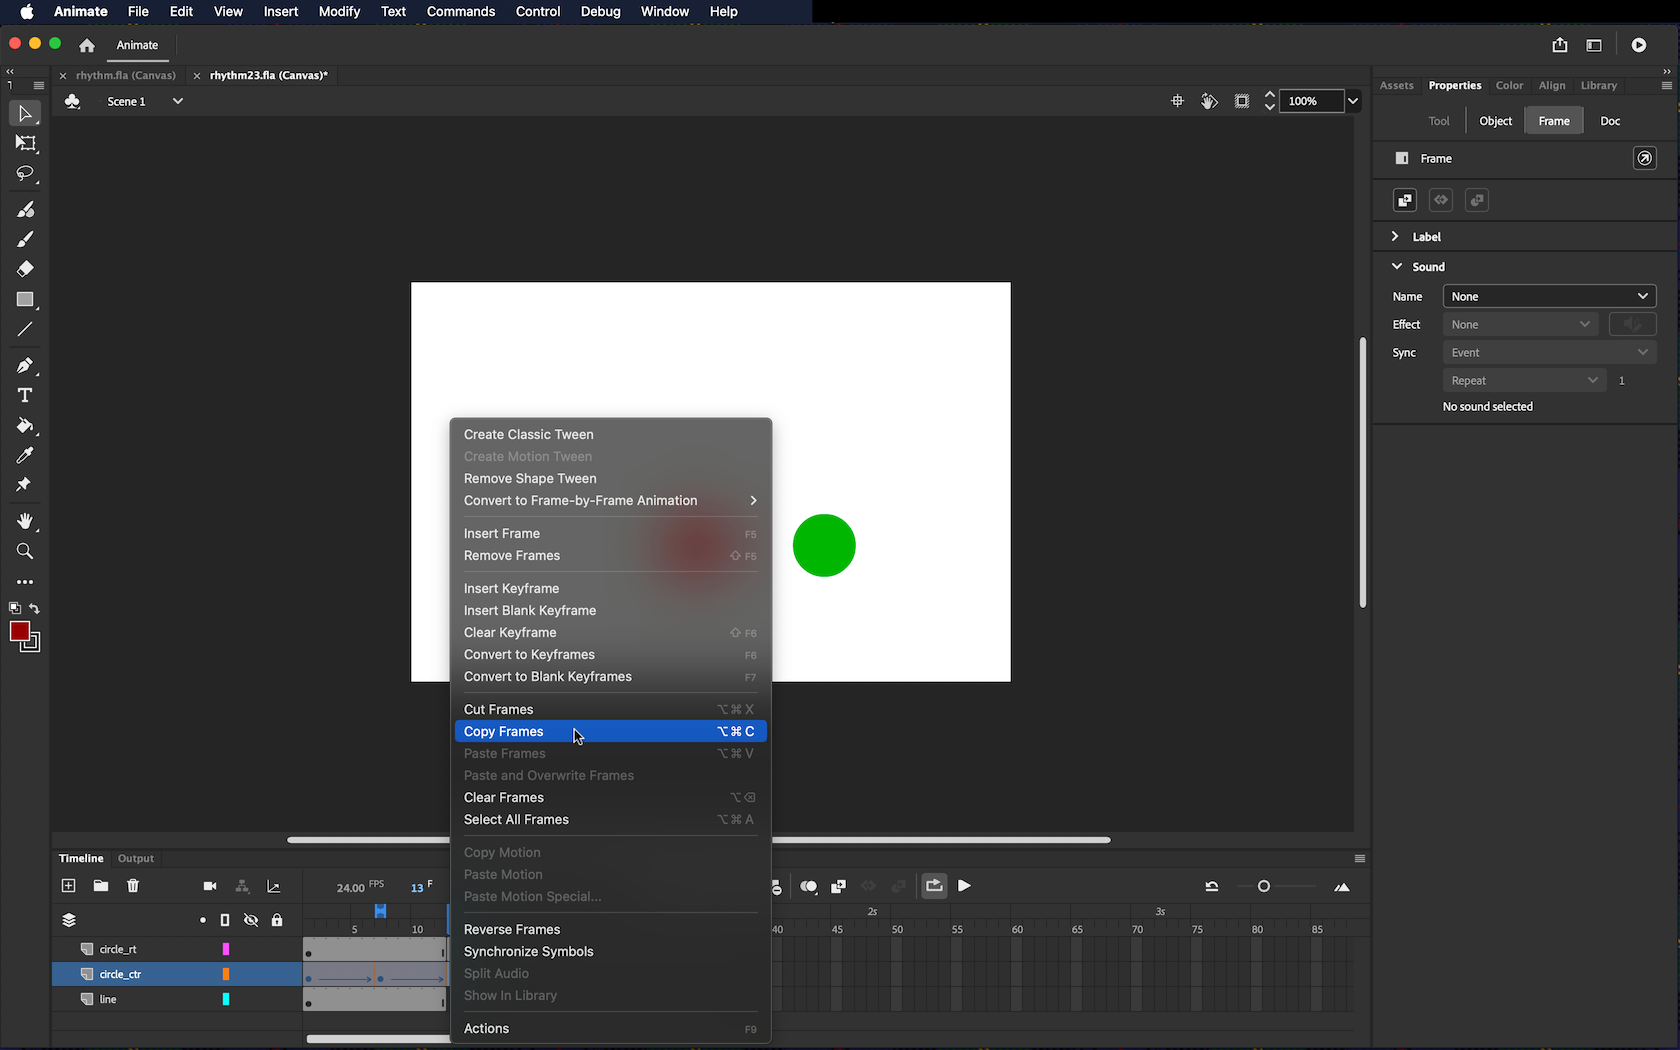Select the Lasso tool
The width and height of the screenshot is (1680, 1050).
click(x=25, y=174)
